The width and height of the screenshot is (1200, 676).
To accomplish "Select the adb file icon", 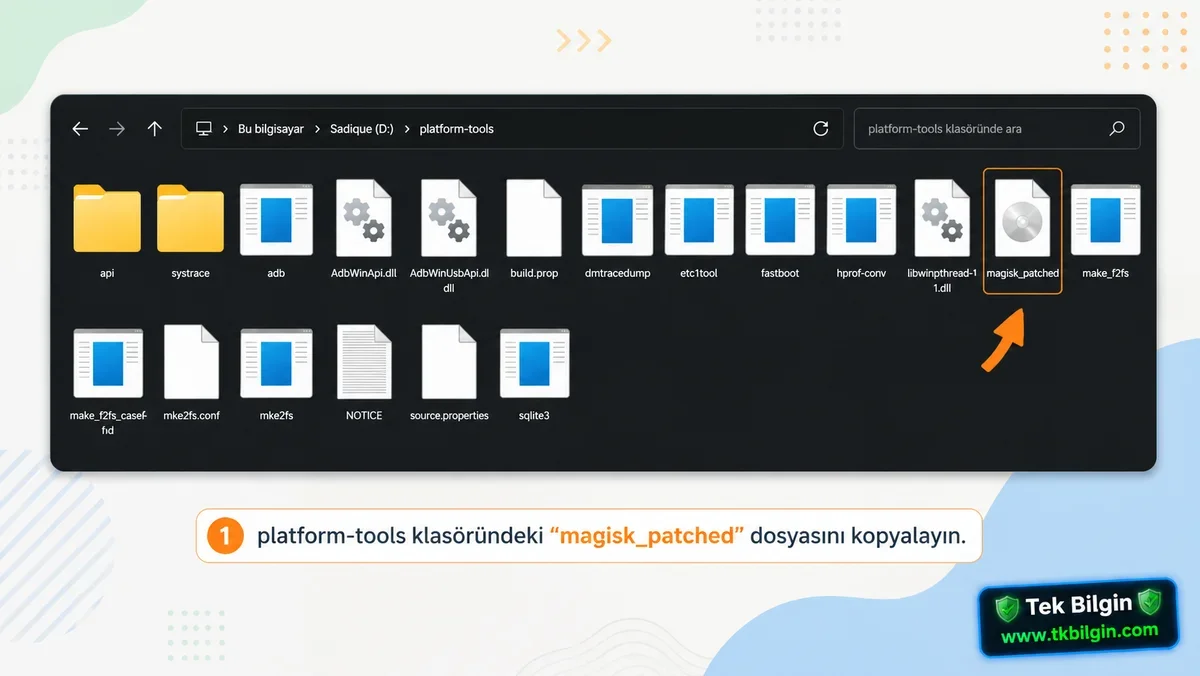I will point(276,219).
